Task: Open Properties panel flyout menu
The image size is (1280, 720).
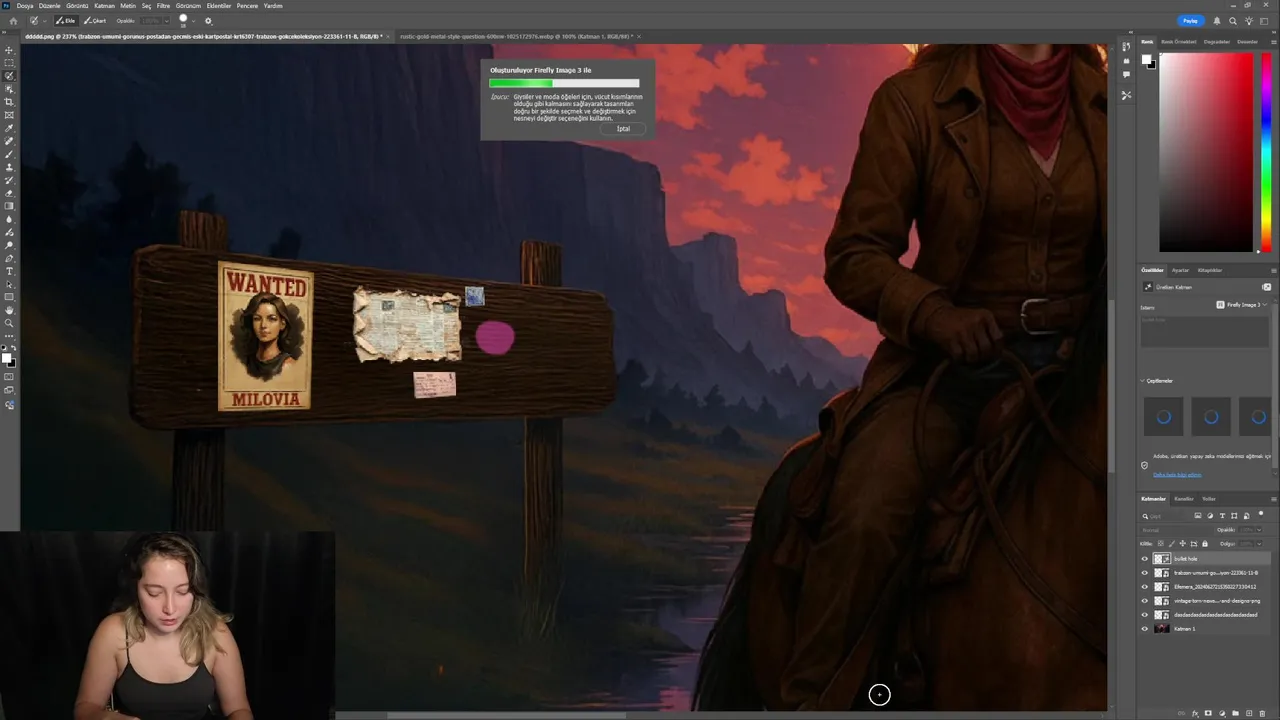Action: tap(1273, 270)
